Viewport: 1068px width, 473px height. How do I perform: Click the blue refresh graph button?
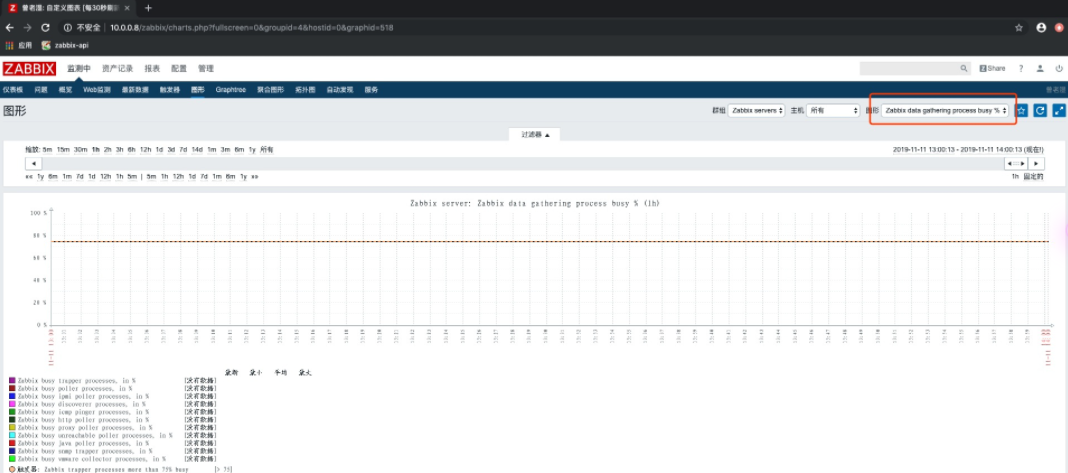pyautogui.click(x=1040, y=110)
